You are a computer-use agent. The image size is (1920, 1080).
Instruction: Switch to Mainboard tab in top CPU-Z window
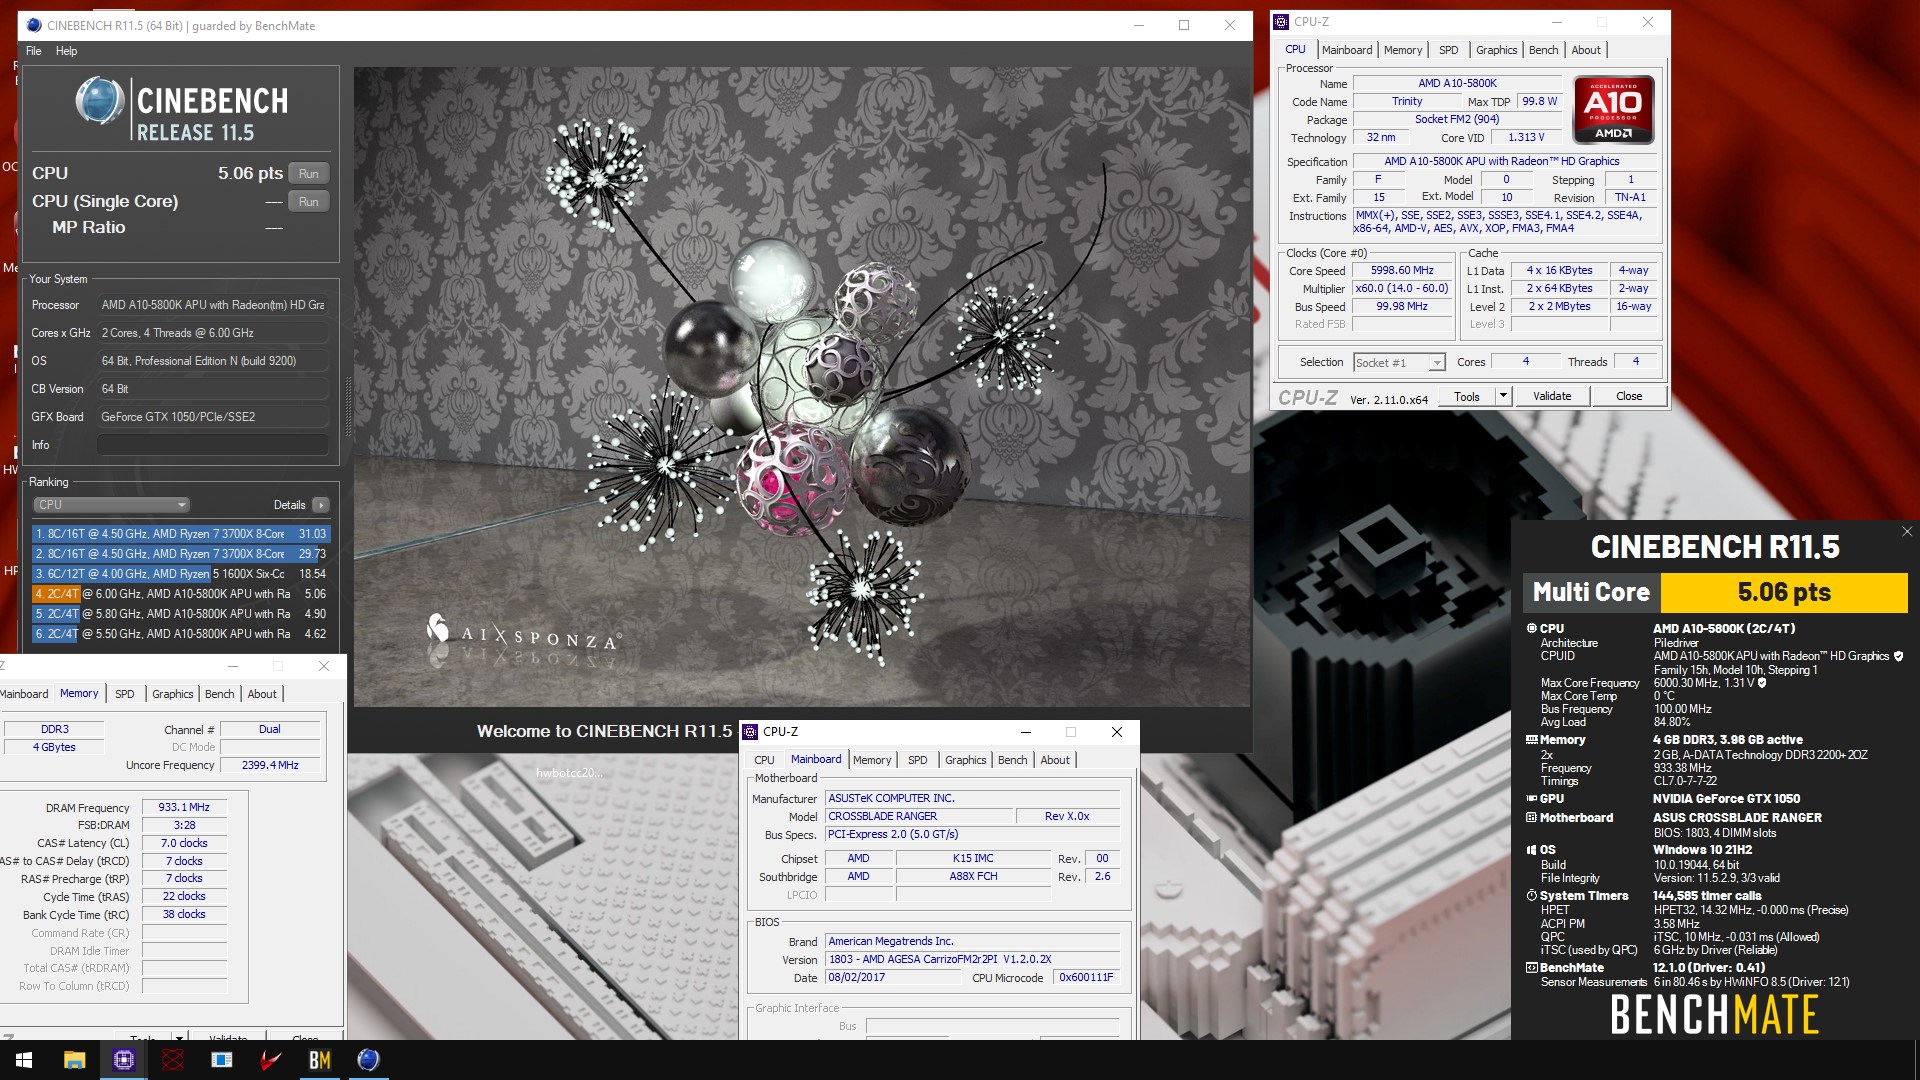(1346, 50)
